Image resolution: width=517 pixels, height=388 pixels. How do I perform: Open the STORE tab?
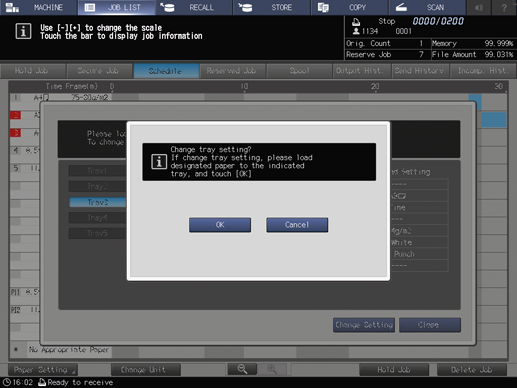[272, 7]
